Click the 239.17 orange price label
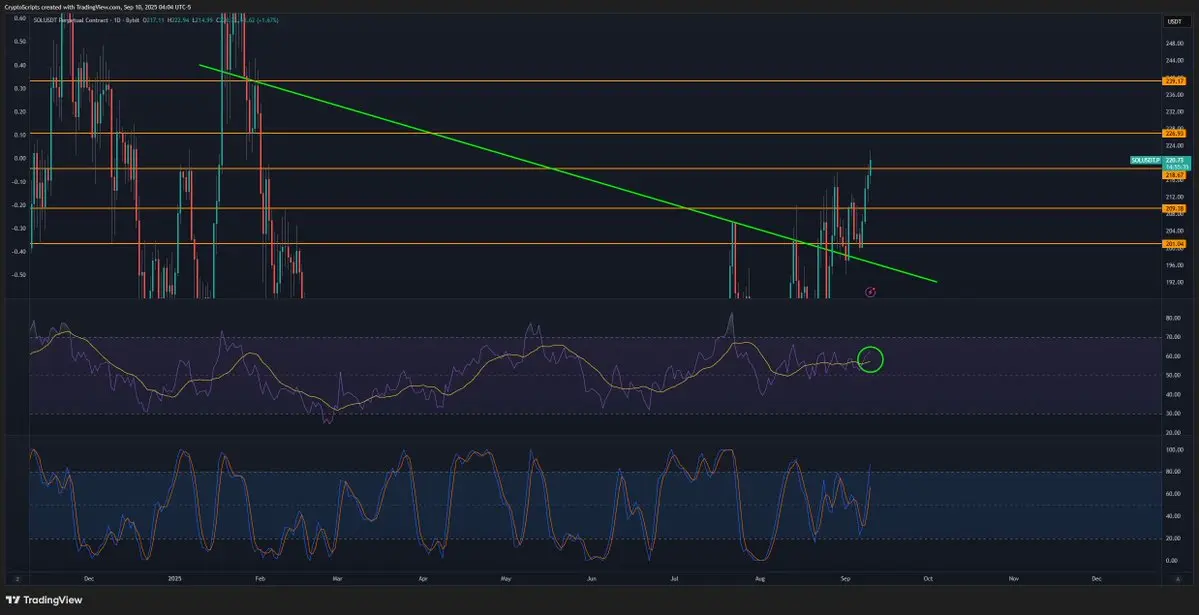The width and height of the screenshot is (1199, 615). 1174,80
